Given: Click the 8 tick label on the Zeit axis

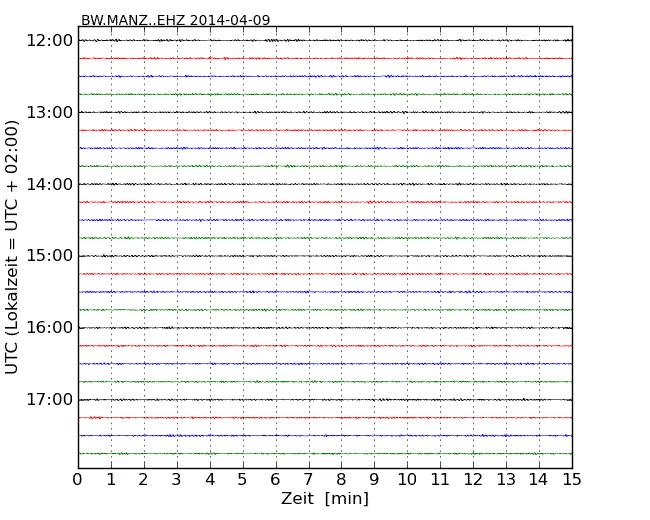Looking at the screenshot, I should pyautogui.click(x=341, y=479).
